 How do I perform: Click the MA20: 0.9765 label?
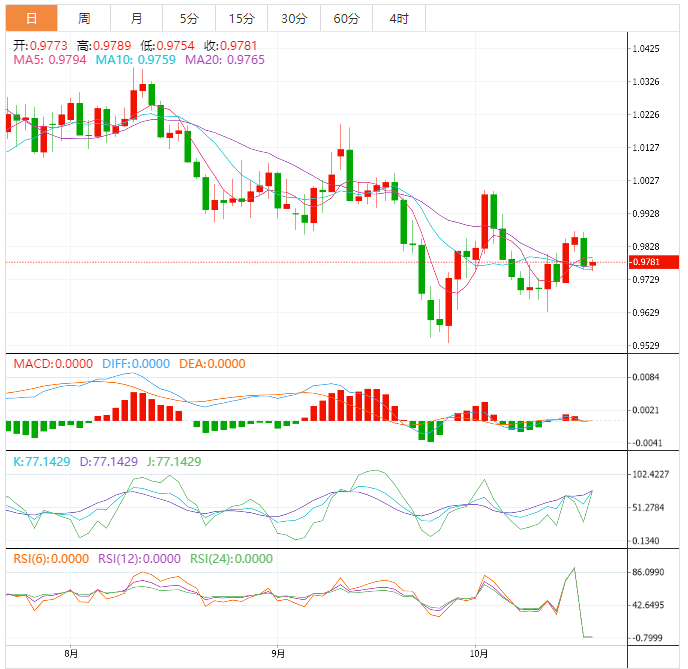(225, 60)
